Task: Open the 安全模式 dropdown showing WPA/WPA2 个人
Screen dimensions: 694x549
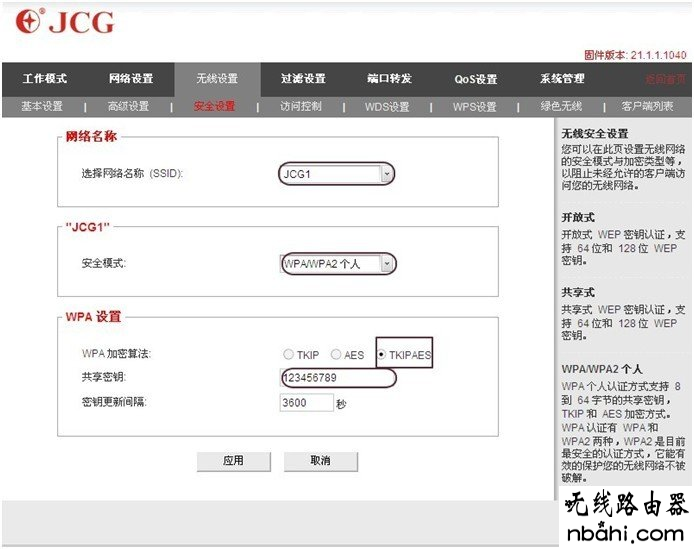Action: (x=337, y=264)
